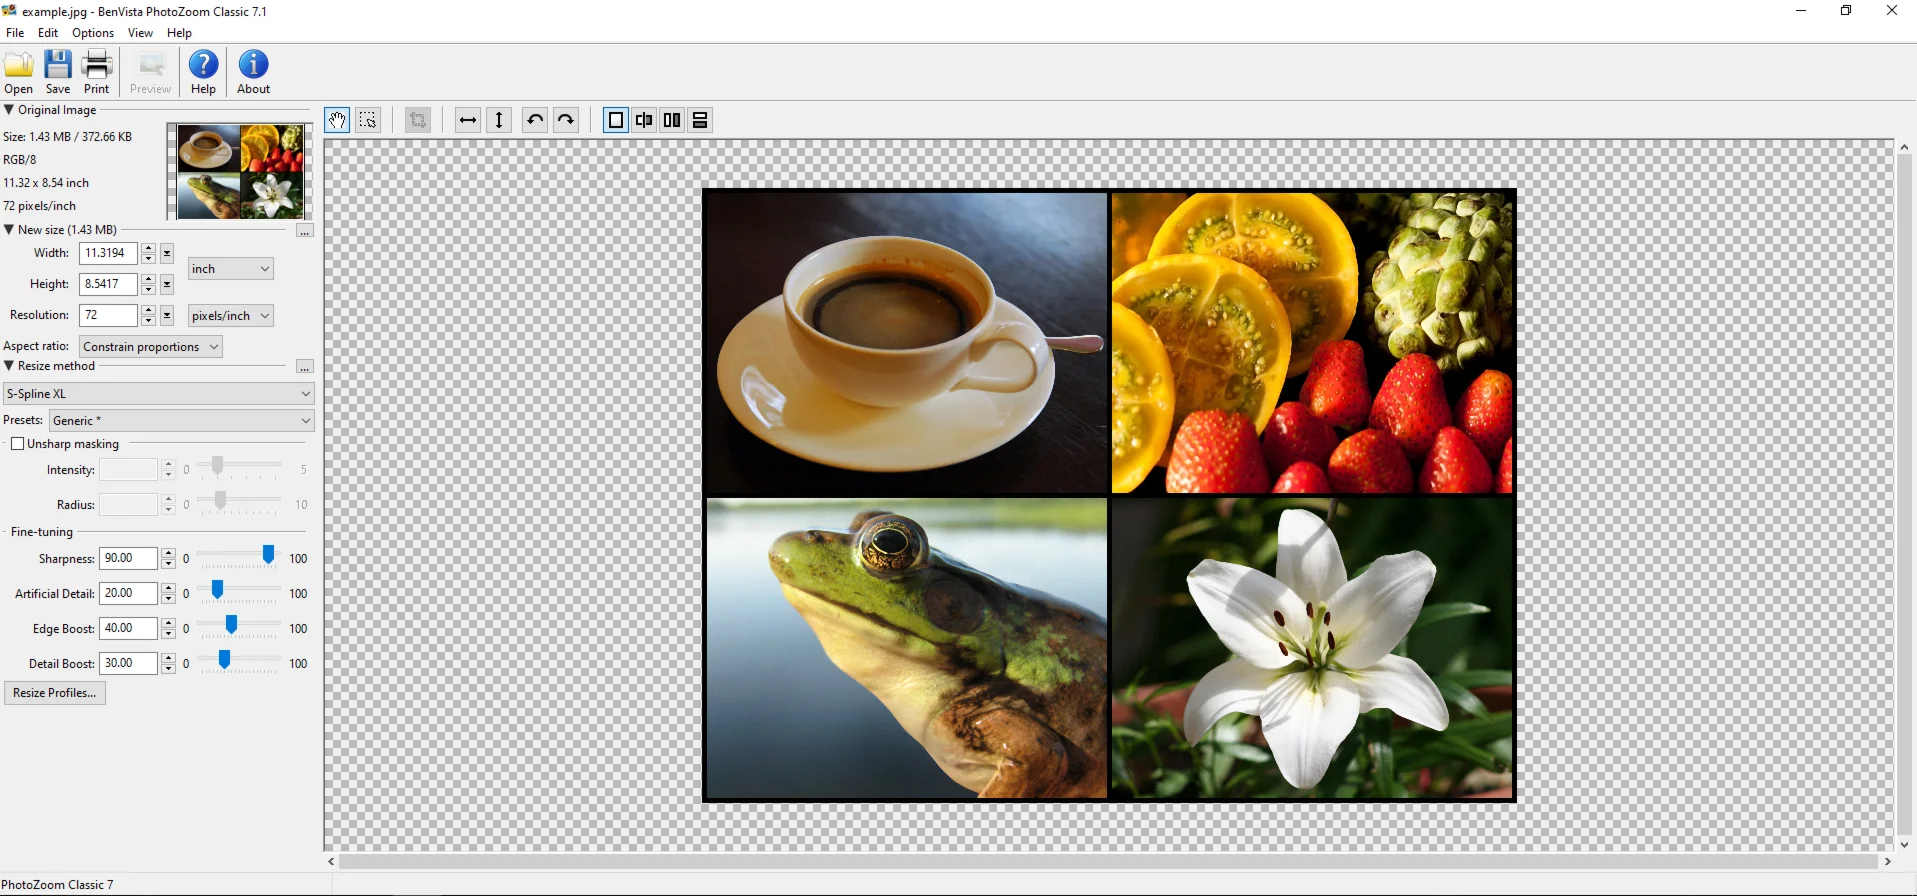Image resolution: width=1917 pixels, height=896 pixels.
Task: Flip the image horizontally
Action: (x=467, y=120)
